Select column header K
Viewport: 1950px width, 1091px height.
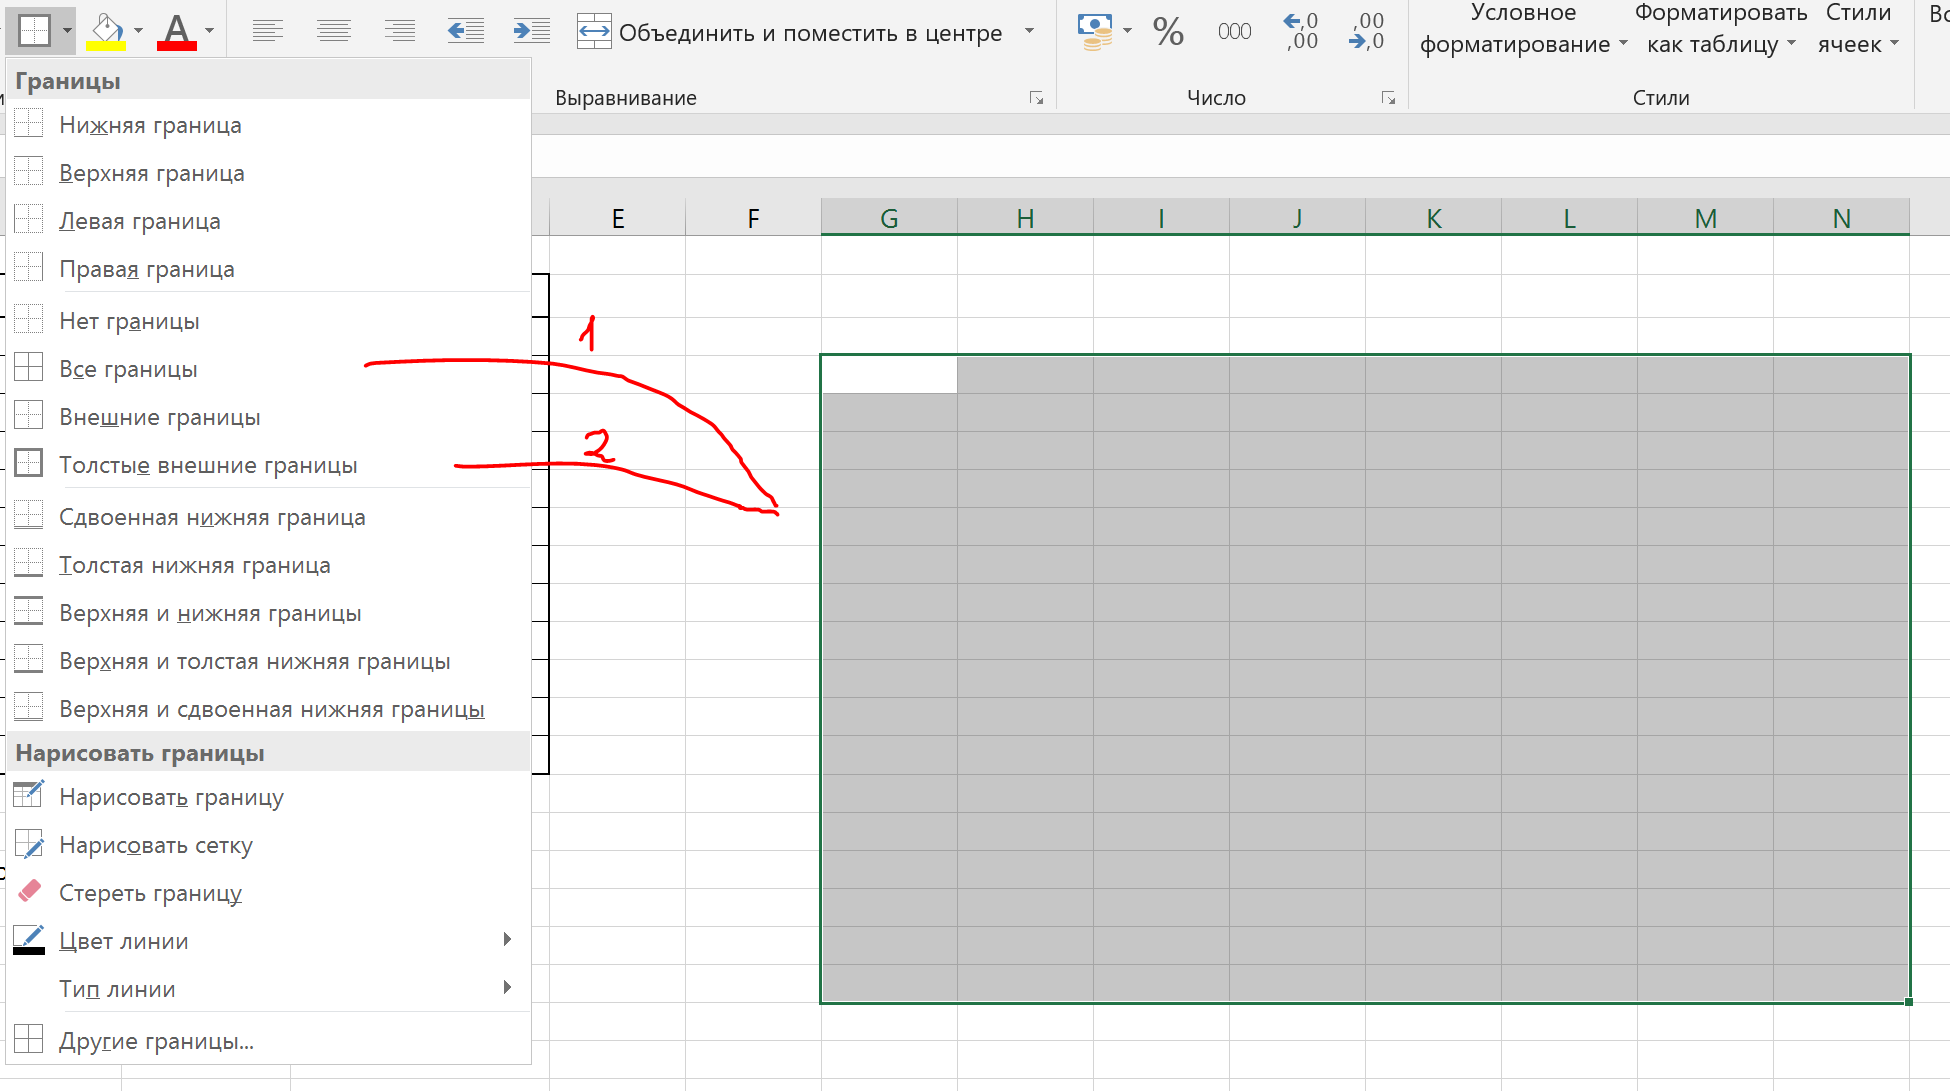pos(1433,218)
